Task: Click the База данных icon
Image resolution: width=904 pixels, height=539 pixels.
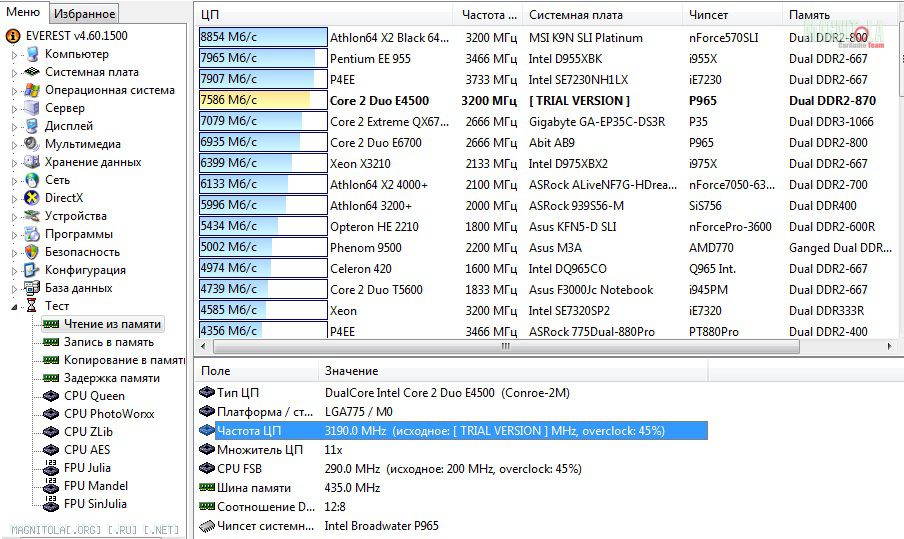Action: (x=32, y=288)
